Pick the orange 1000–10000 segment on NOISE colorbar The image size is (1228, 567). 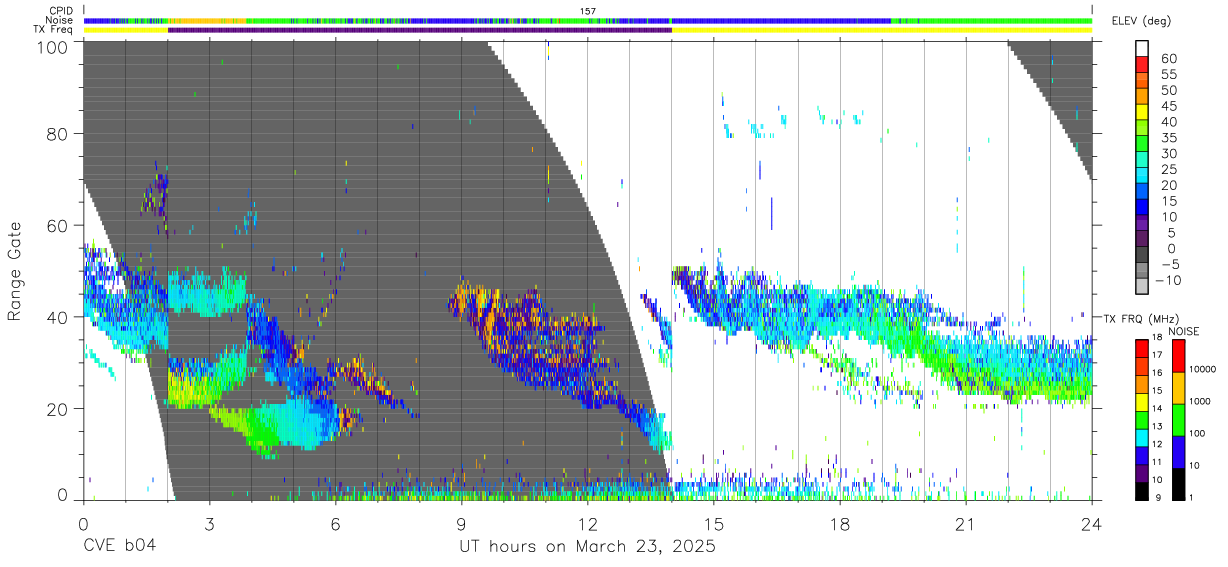coord(1179,386)
